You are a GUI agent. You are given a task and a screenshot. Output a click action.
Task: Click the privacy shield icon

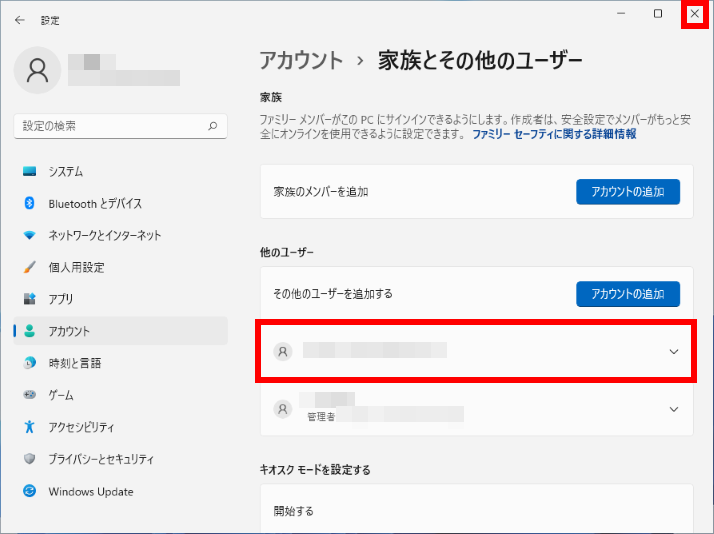pyautogui.click(x=30, y=458)
